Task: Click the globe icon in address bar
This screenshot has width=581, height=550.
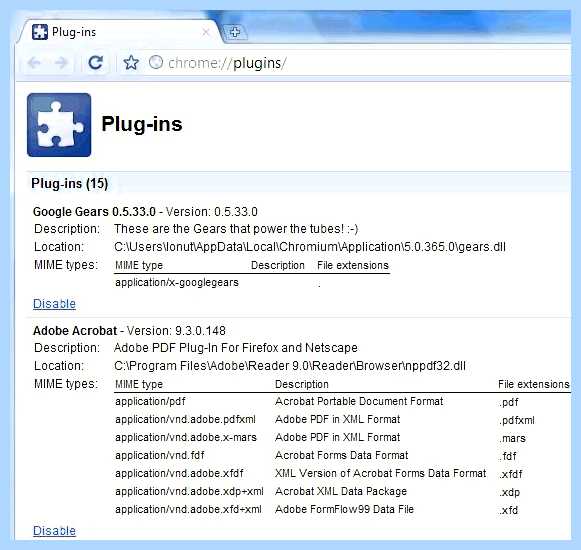Action: [x=156, y=62]
